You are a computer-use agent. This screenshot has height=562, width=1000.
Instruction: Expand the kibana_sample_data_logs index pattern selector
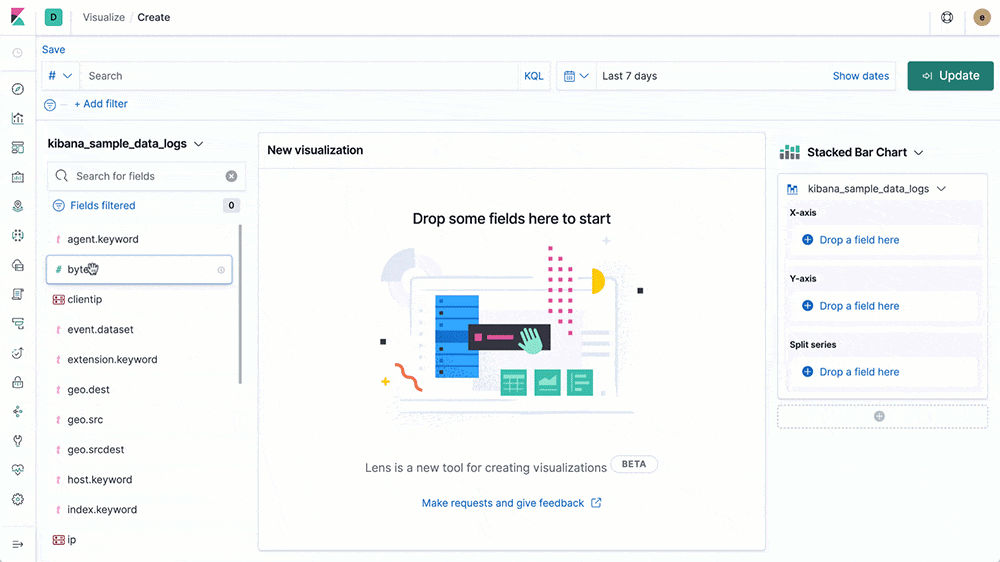pyautogui.click(x=125, y=144)
